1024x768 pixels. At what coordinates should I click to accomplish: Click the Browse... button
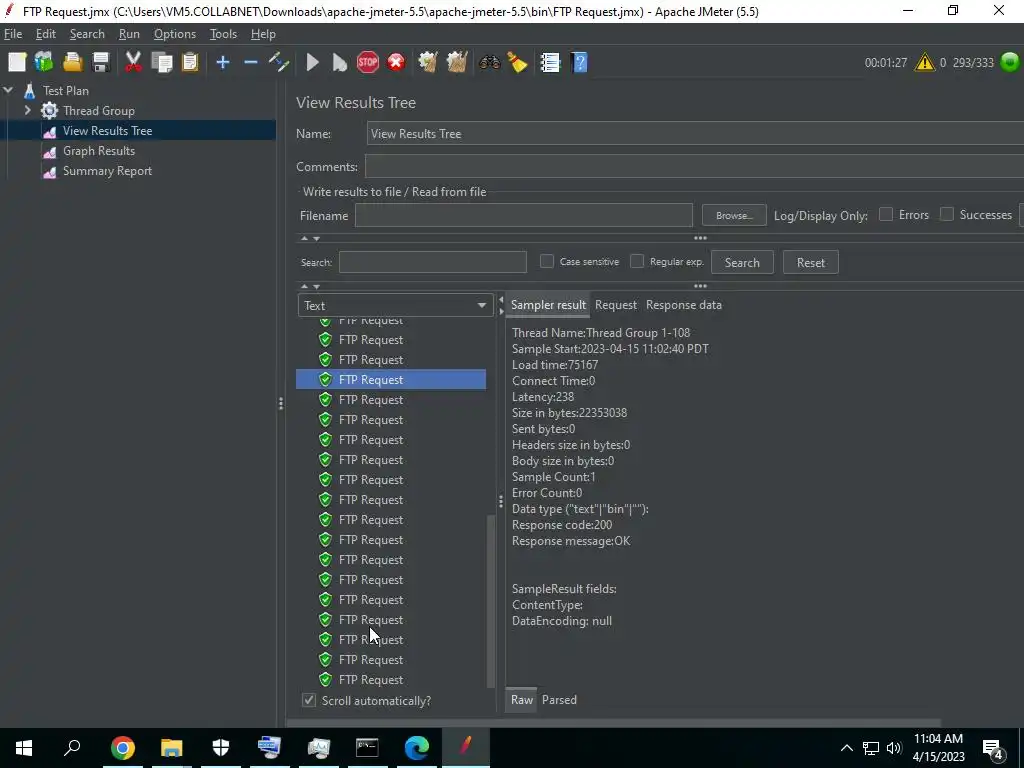pos(734,216)
